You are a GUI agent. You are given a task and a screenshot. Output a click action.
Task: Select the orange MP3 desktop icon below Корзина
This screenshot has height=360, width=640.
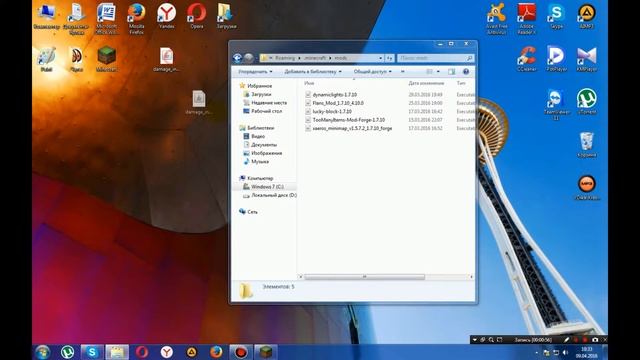pos(587,187)
